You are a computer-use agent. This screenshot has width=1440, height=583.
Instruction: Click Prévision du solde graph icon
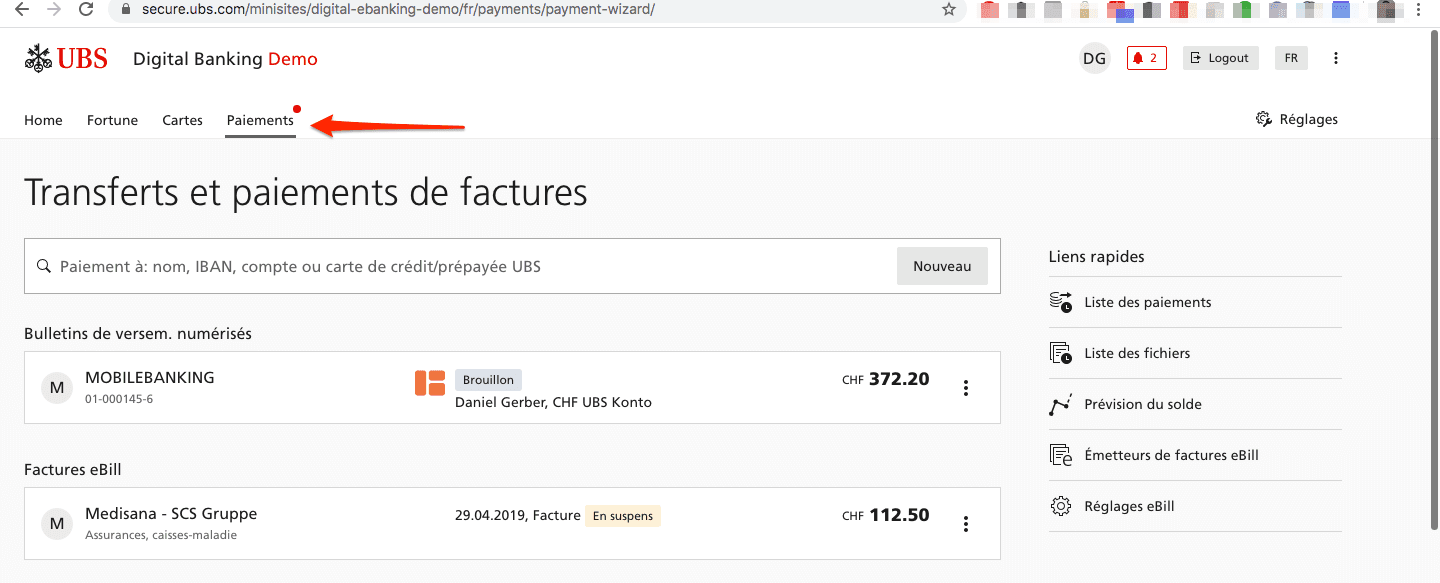point(1061,405)
